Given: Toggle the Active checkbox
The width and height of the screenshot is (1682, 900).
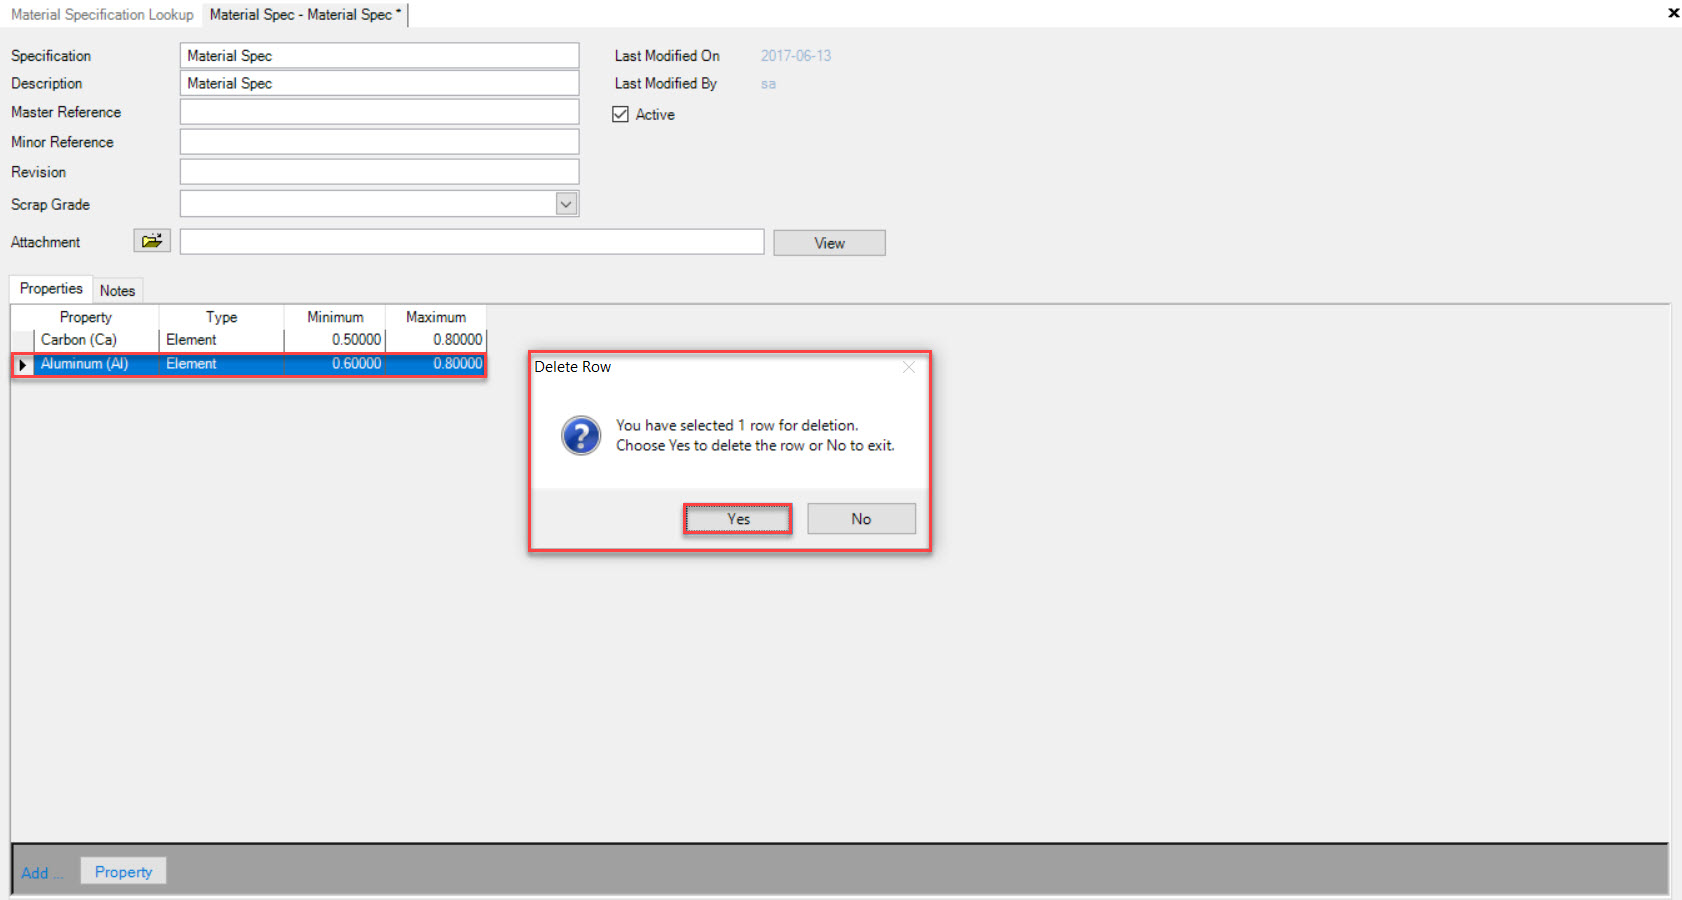Looking at the screenshot, I should pyautogui.click(x=620, y=114).
